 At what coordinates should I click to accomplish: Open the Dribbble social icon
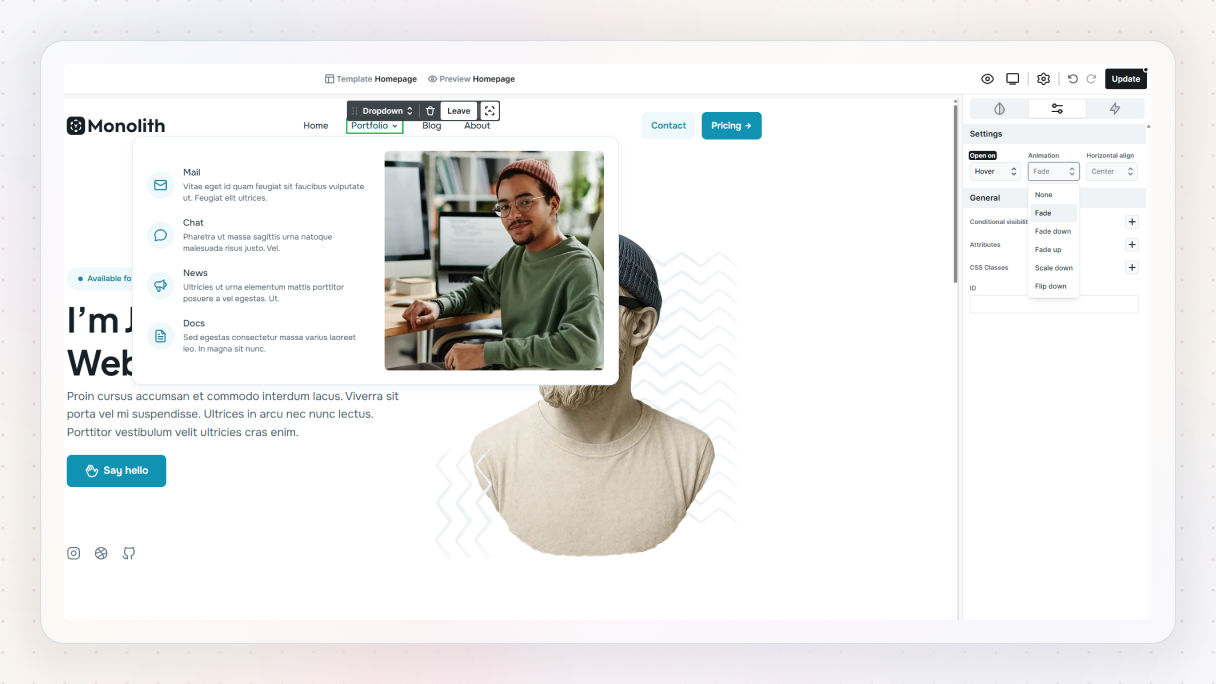pyautogui.click(x=101, y=553)
